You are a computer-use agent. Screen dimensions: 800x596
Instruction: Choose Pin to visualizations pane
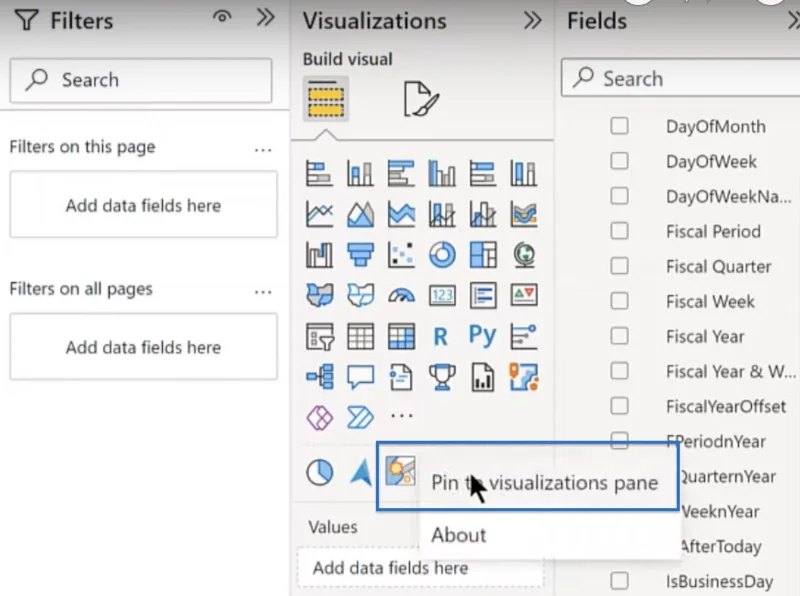point(544,482)
